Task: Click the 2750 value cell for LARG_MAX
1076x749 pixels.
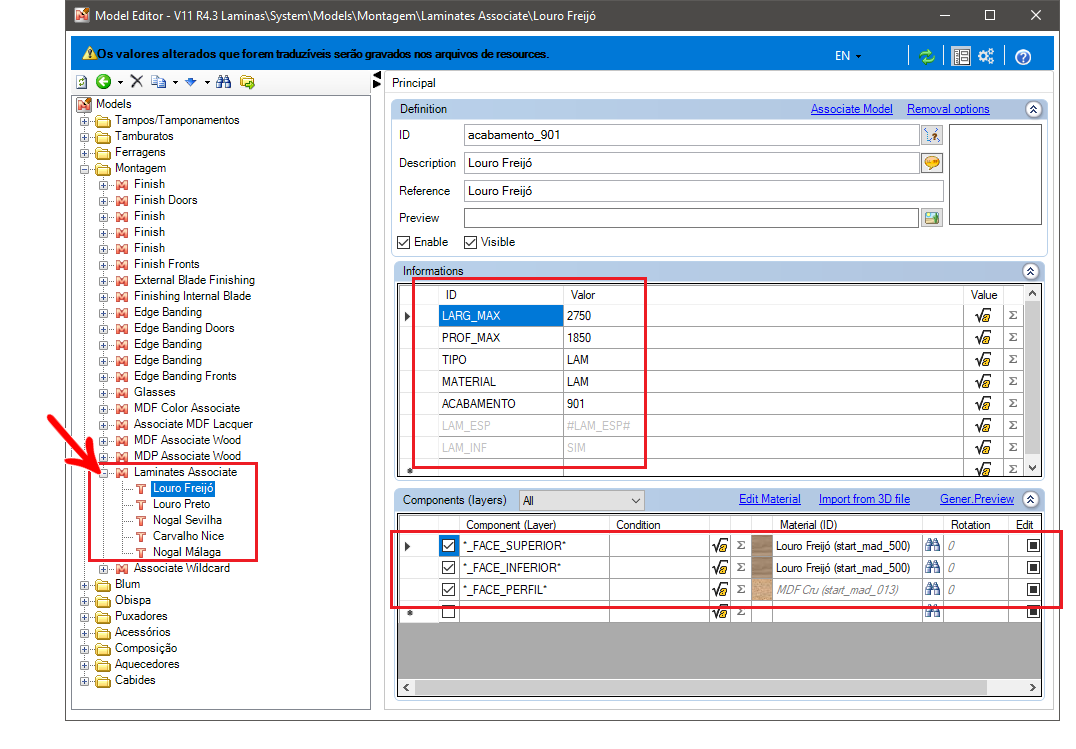Action: 762,316
